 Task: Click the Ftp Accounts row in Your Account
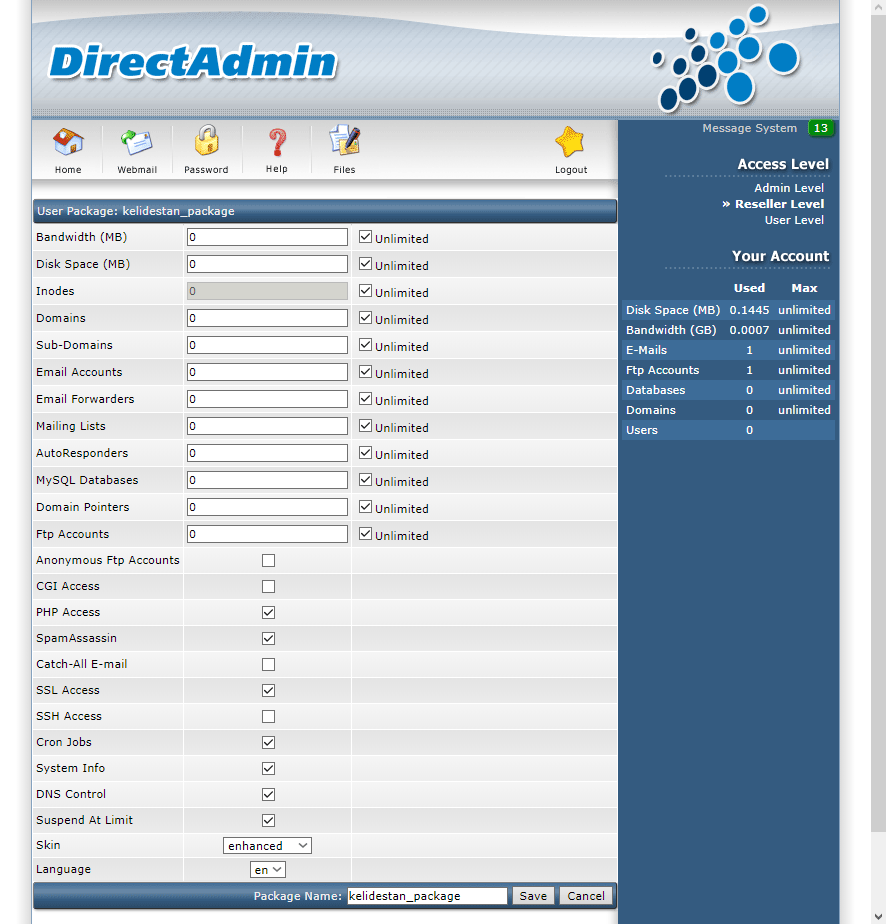coord(728,370)
